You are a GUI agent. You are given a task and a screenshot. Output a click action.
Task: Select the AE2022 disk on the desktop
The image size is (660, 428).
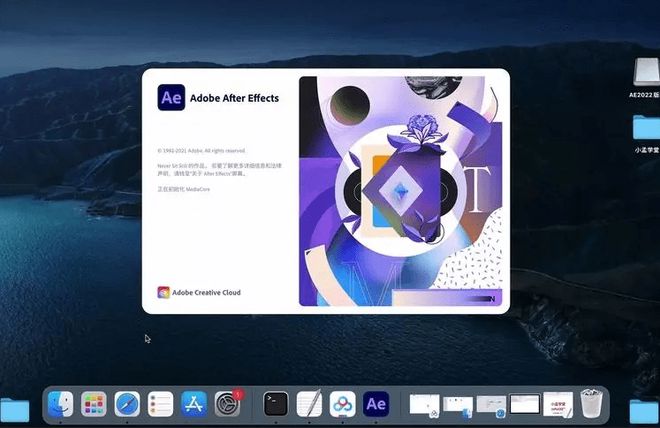click(646, 78)
